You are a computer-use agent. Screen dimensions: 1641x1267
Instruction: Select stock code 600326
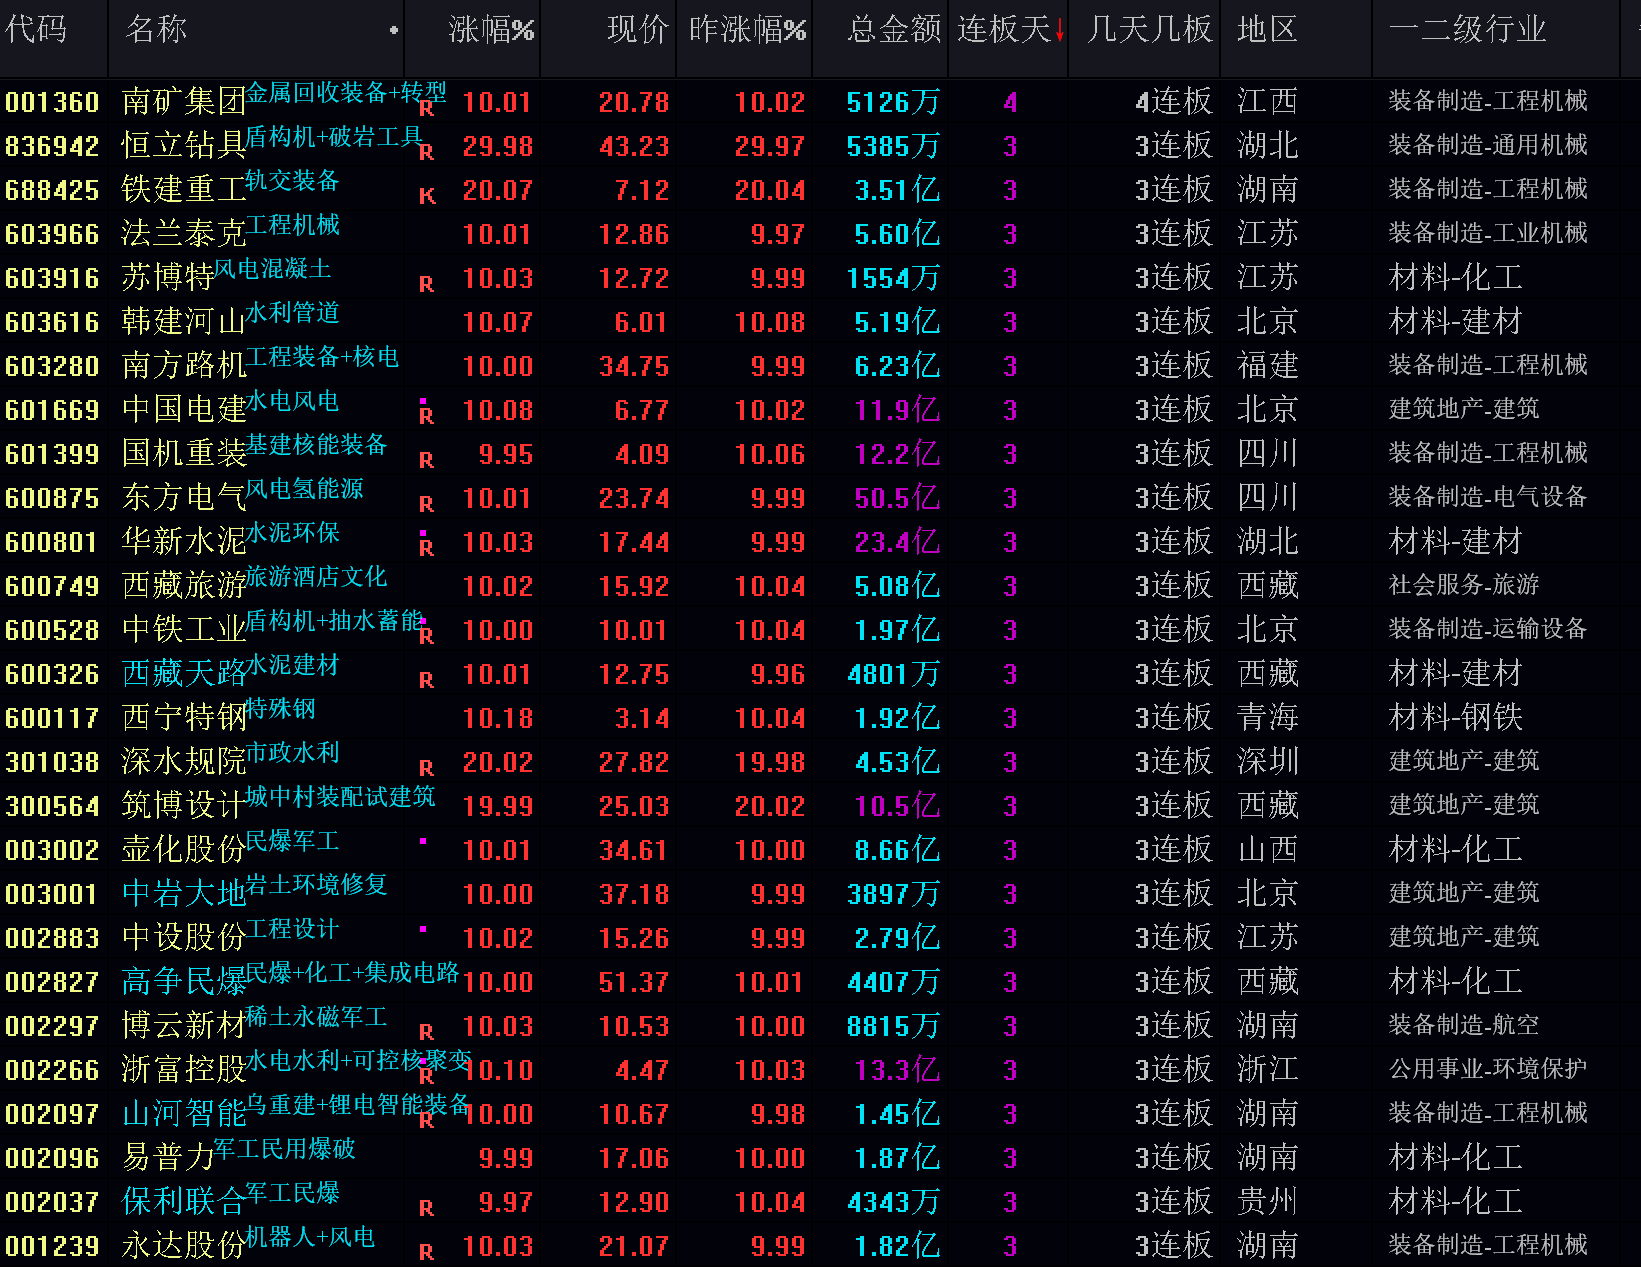tap(52, 674)
